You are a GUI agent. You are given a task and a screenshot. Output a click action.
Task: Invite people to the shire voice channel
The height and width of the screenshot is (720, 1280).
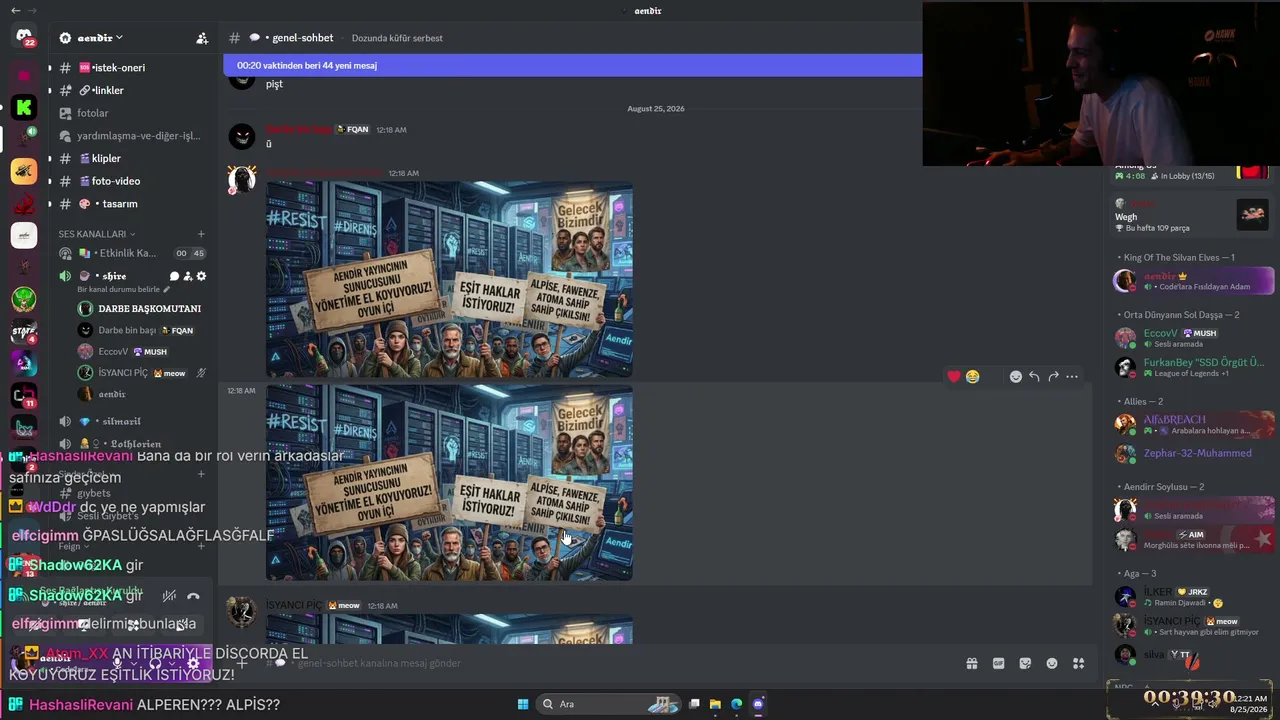click(x=187, y=276)
